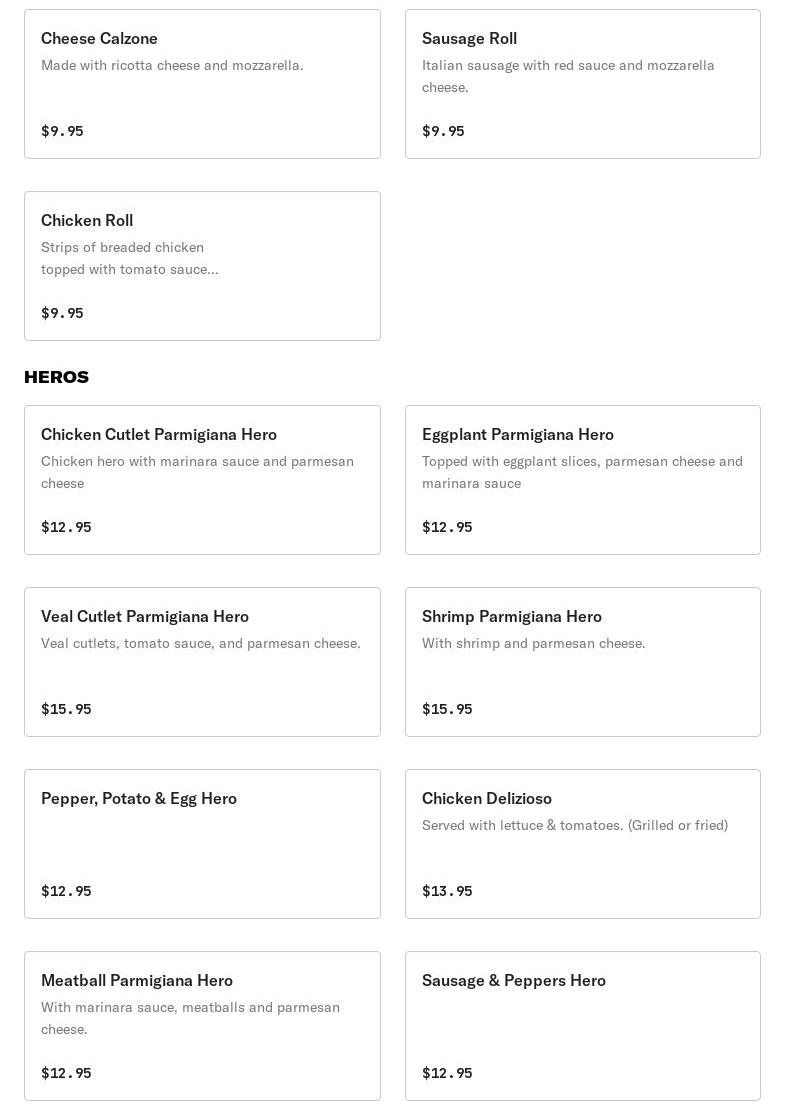
Task: Select the Sausage Roll card
Action: click(x=582, y=84)
